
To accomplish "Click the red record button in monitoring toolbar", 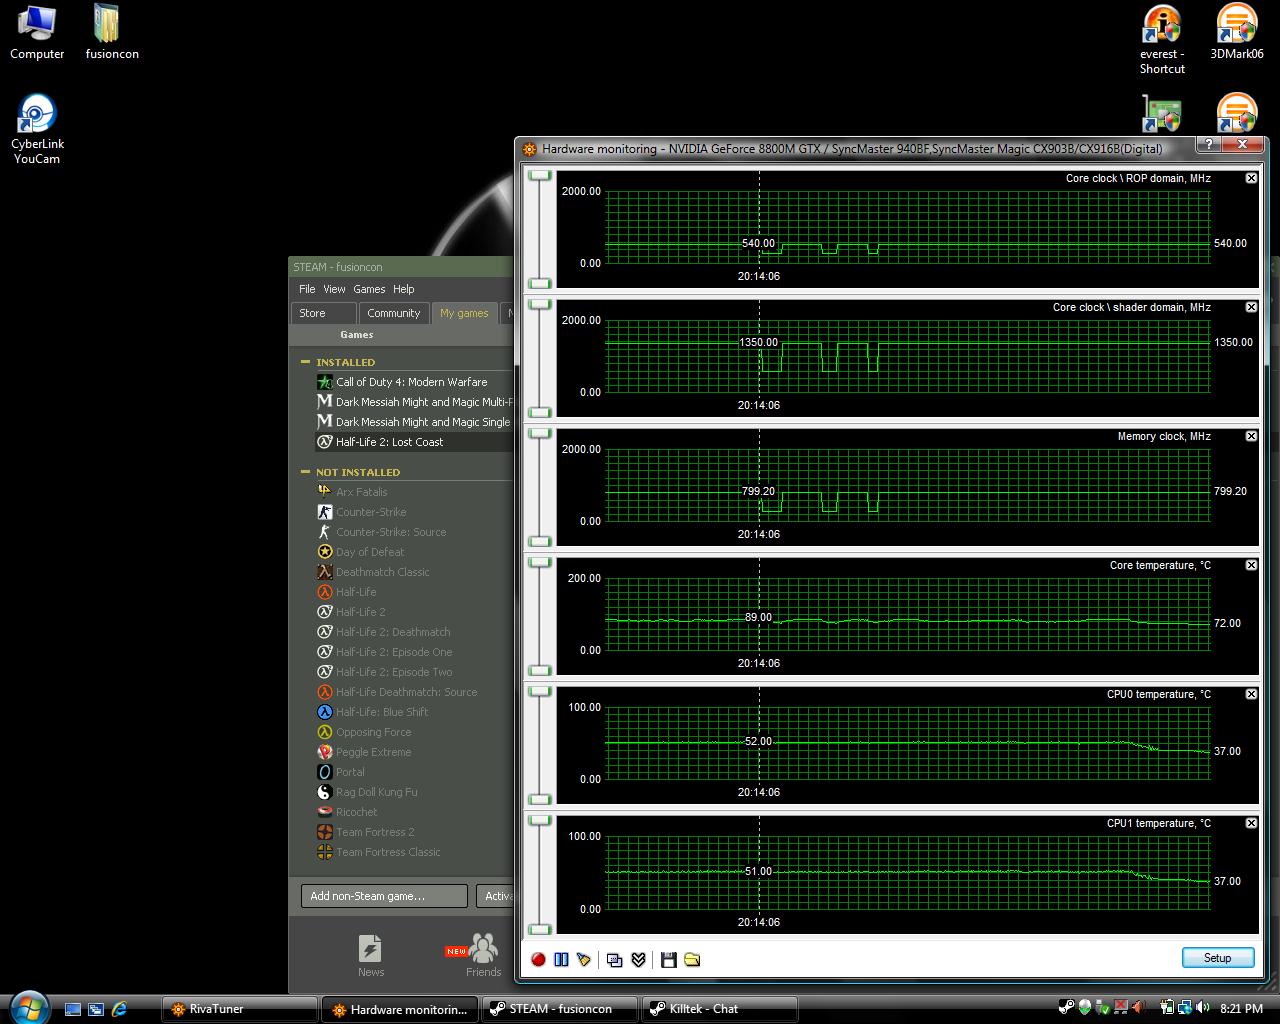I will tap(538, 960).
